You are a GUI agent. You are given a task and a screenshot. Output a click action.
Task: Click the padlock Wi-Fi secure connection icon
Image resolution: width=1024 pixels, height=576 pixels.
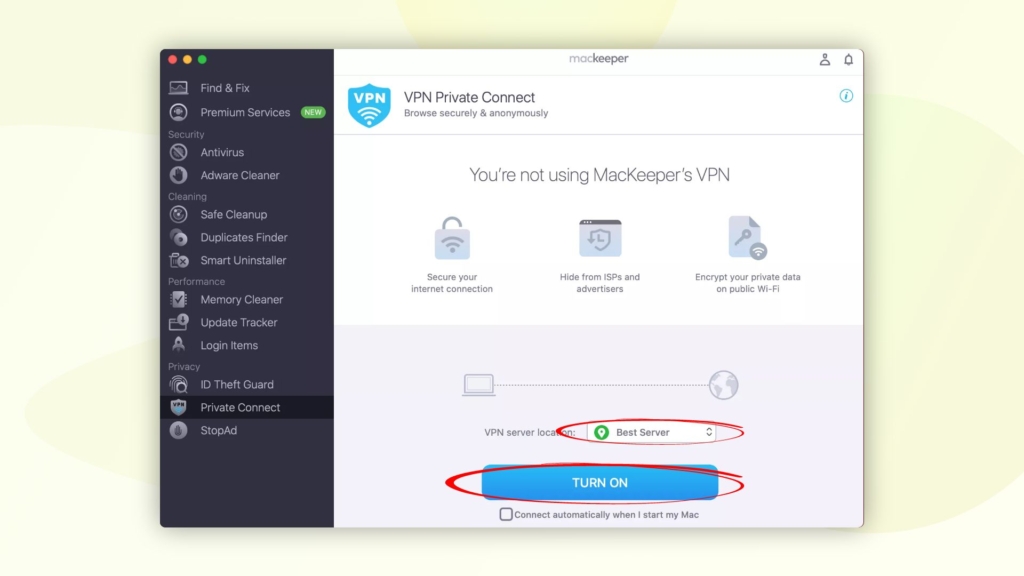[x=452, y=238]
